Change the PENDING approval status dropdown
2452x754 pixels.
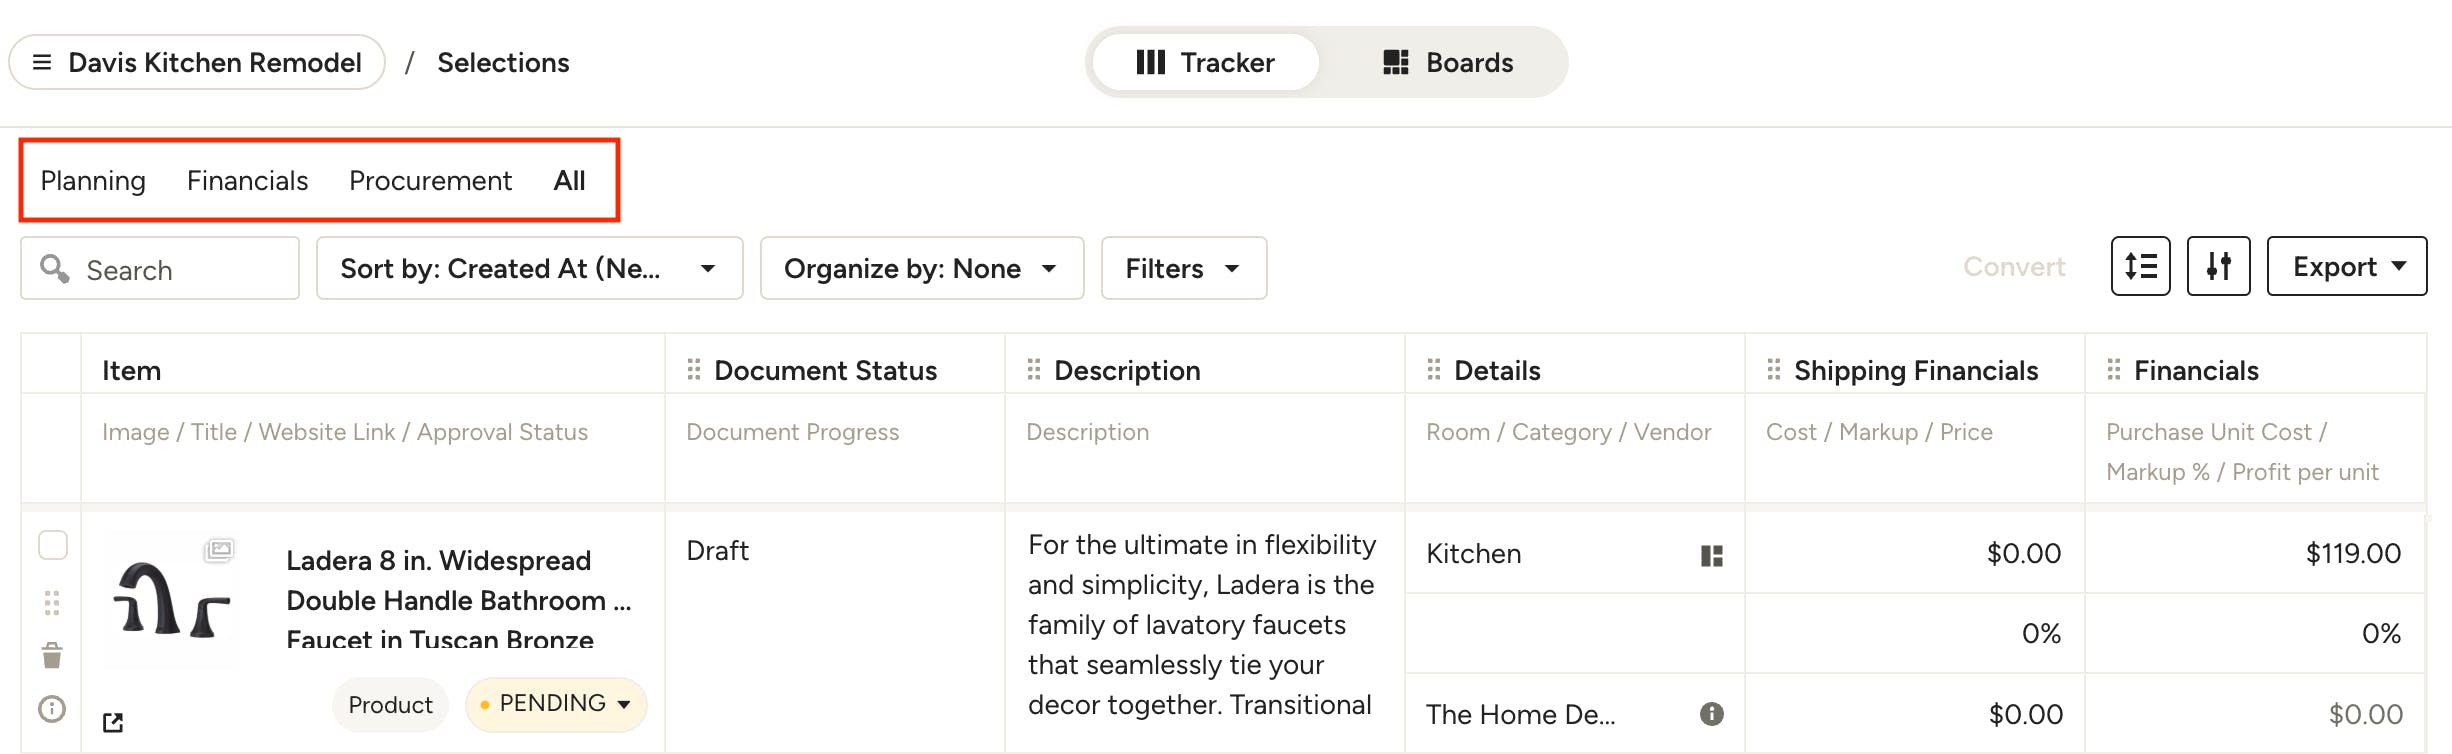[x=556, y=704]
